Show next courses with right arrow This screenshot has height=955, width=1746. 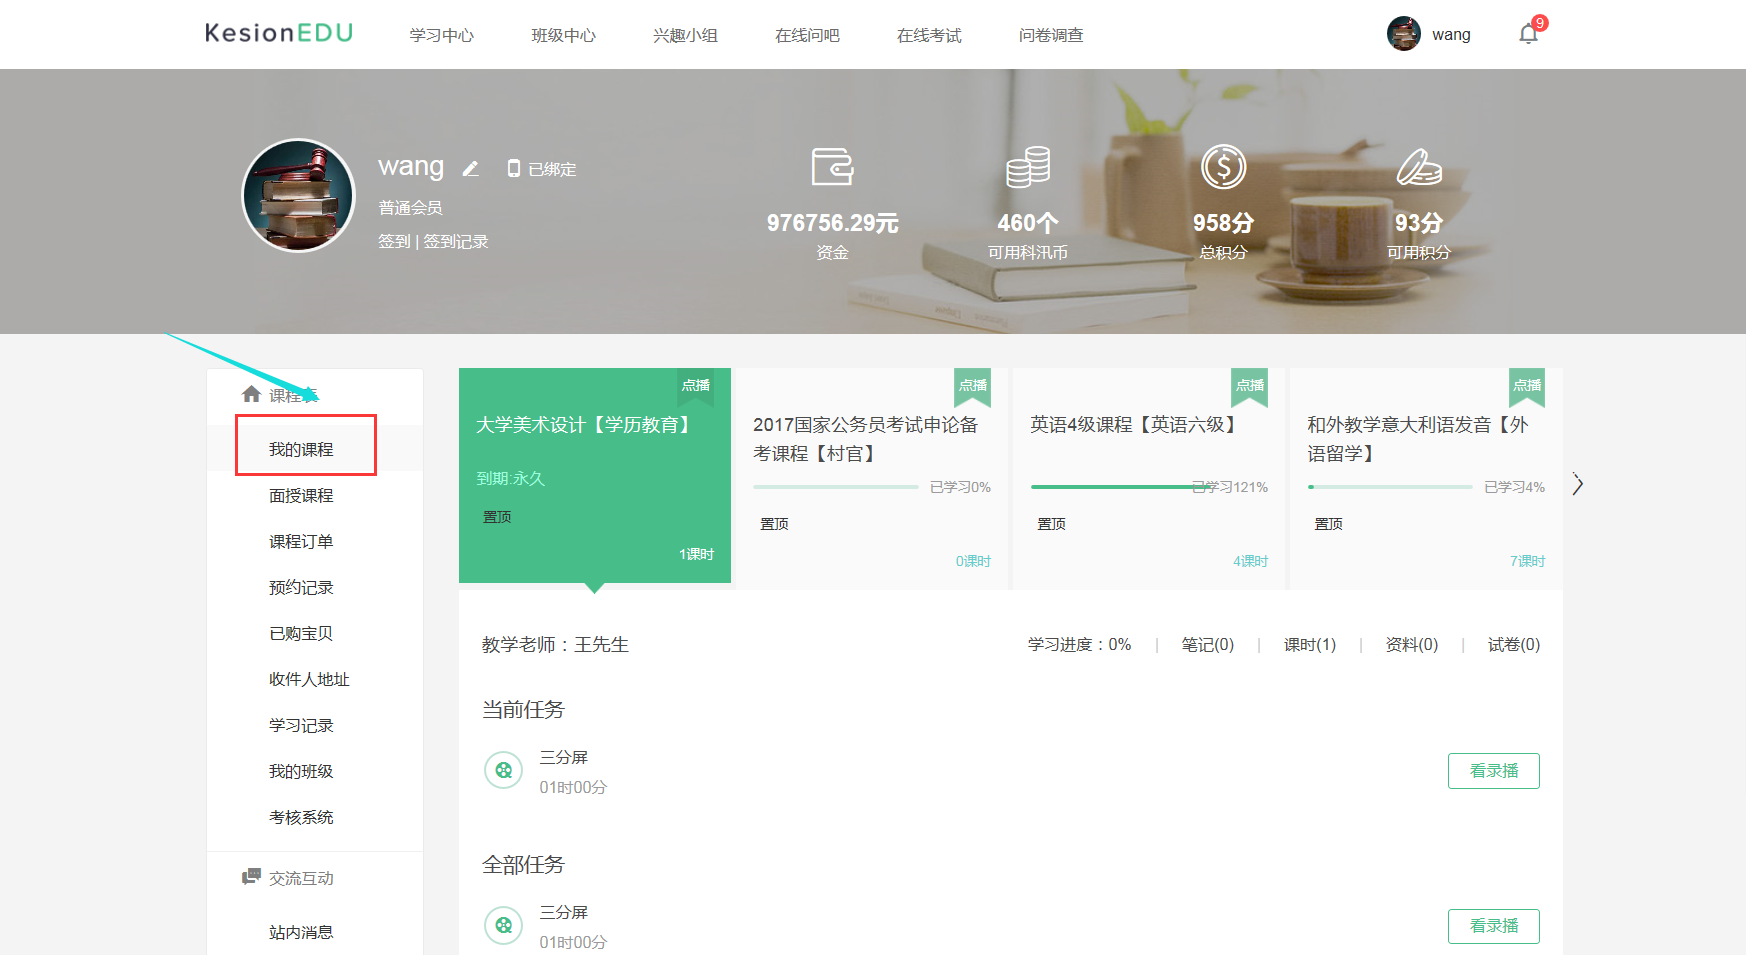click(x=1577, y=484)
